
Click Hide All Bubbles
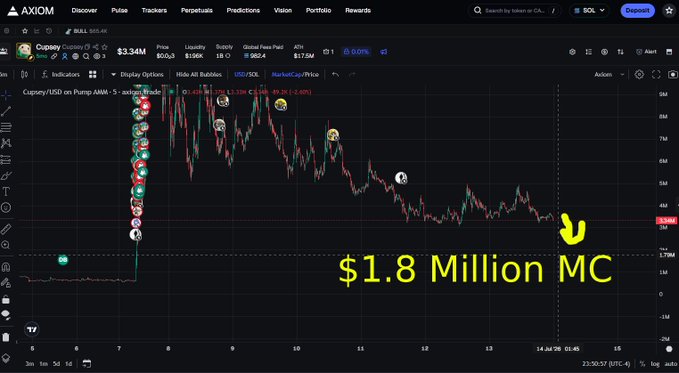[199, 75]
